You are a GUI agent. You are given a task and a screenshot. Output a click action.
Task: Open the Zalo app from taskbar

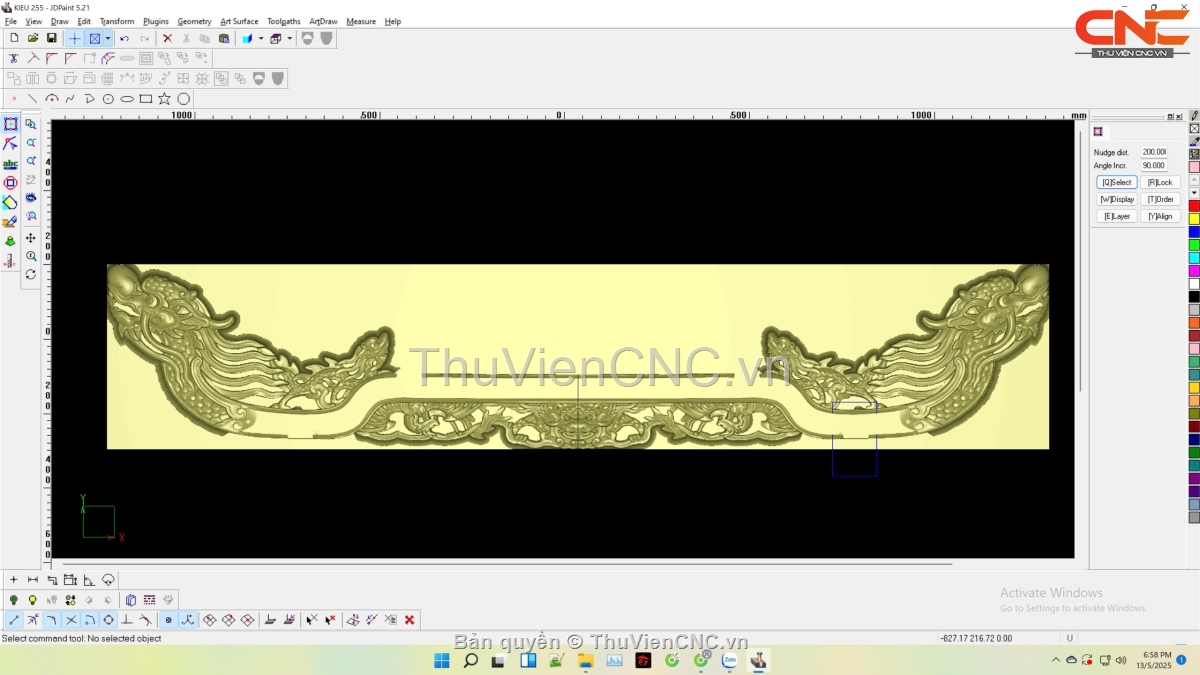pos(730,660)
